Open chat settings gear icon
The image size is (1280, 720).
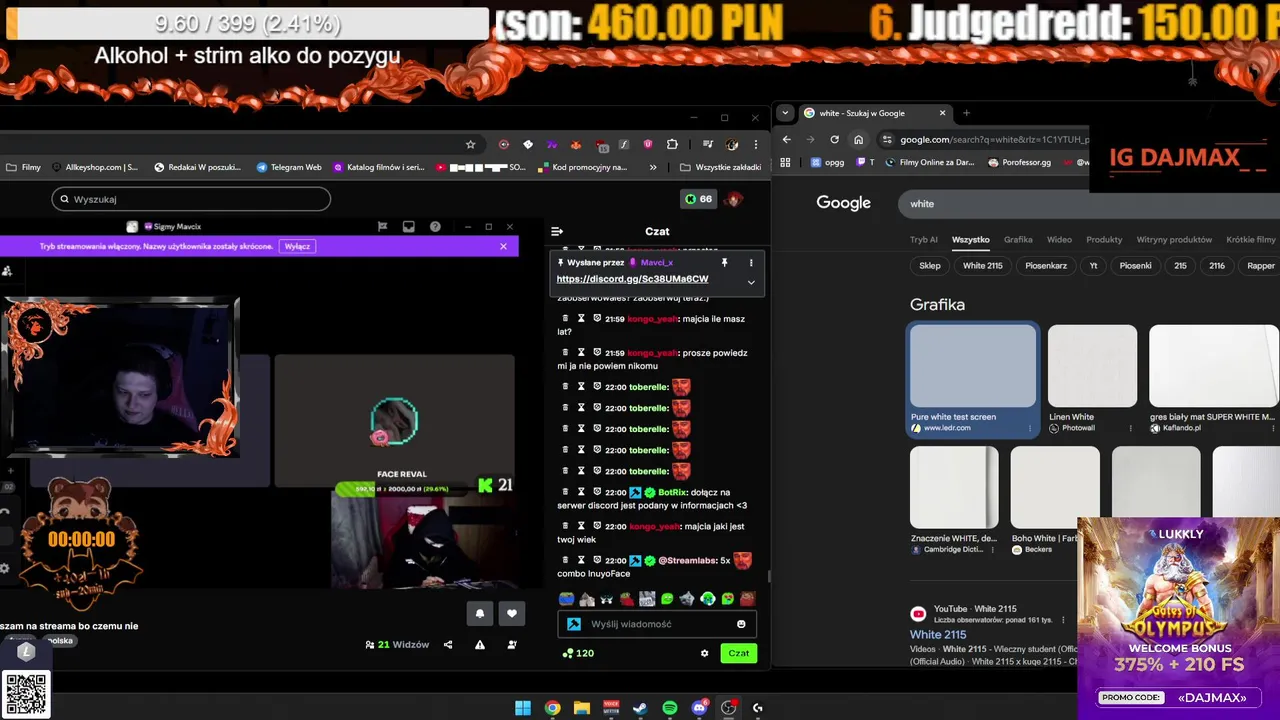tap(704, 653)
